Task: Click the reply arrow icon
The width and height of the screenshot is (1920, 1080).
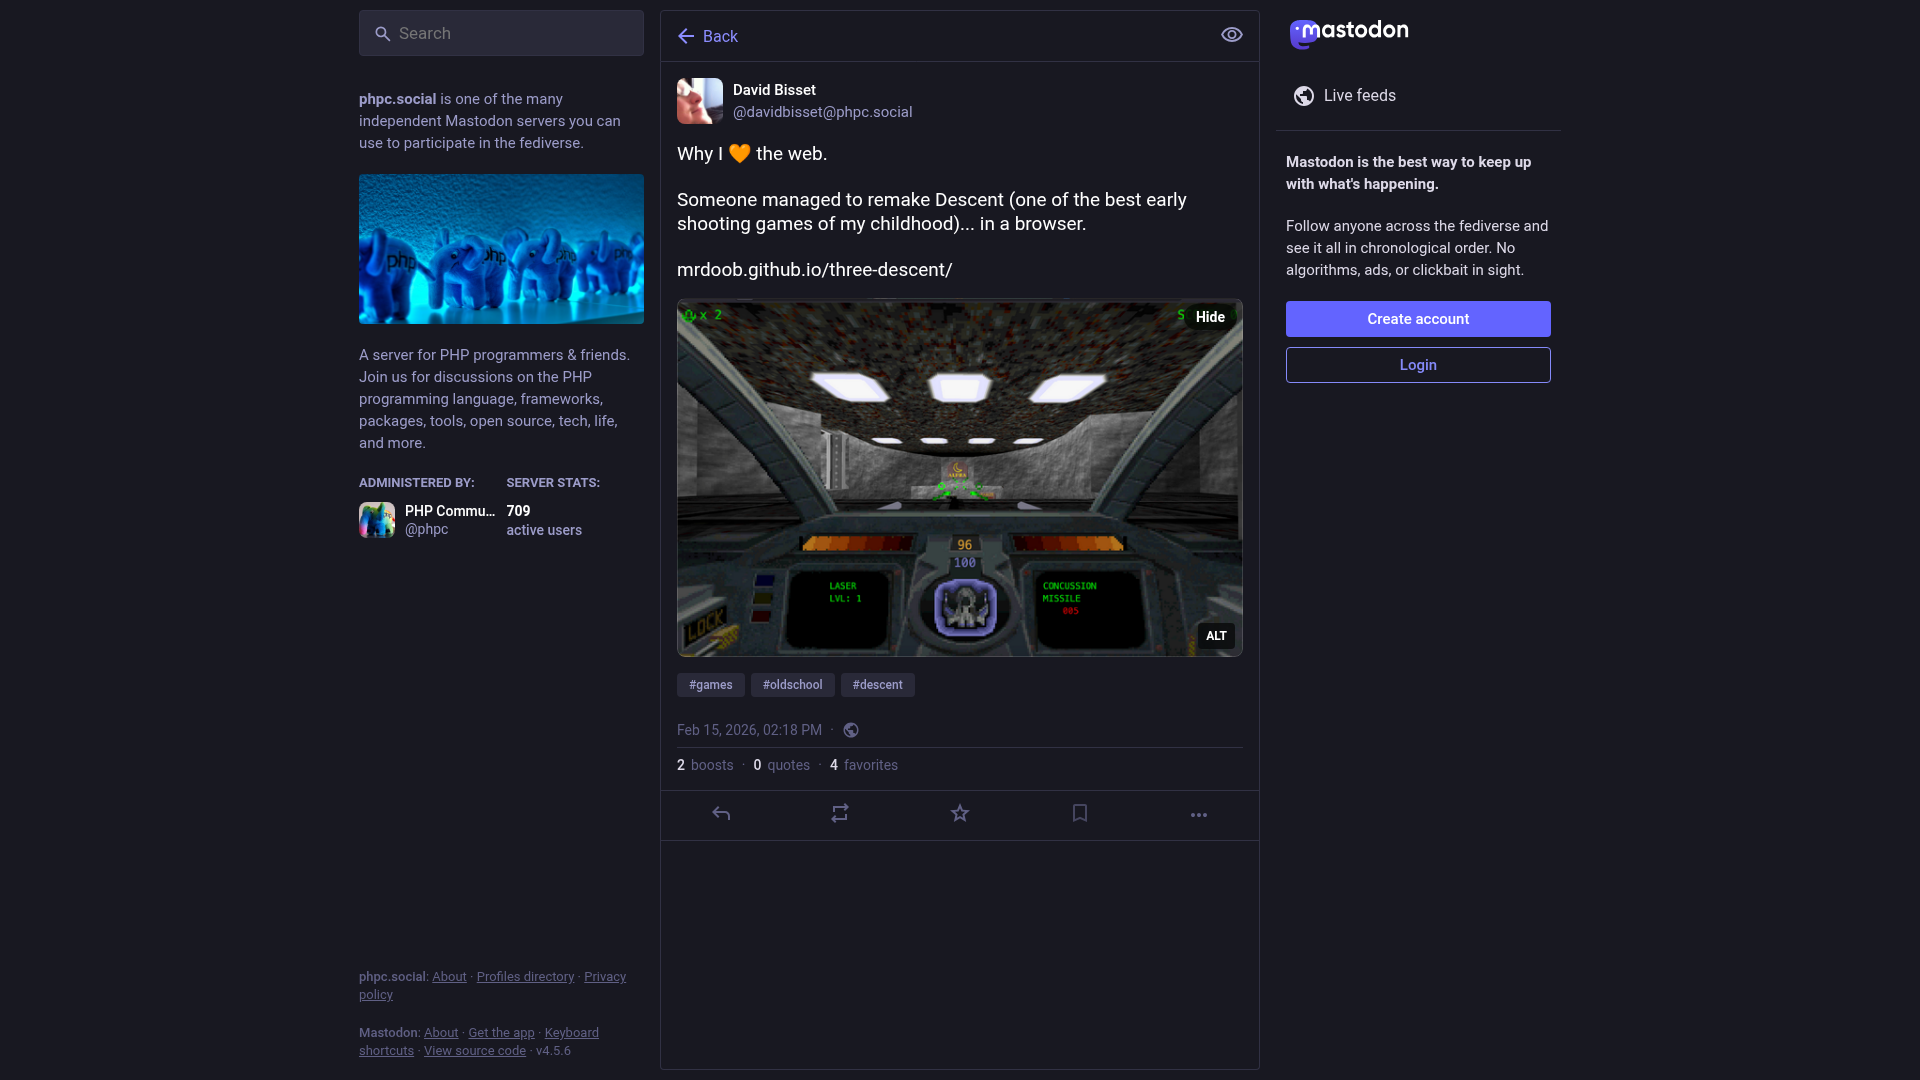Action: [x=721, y=814]
